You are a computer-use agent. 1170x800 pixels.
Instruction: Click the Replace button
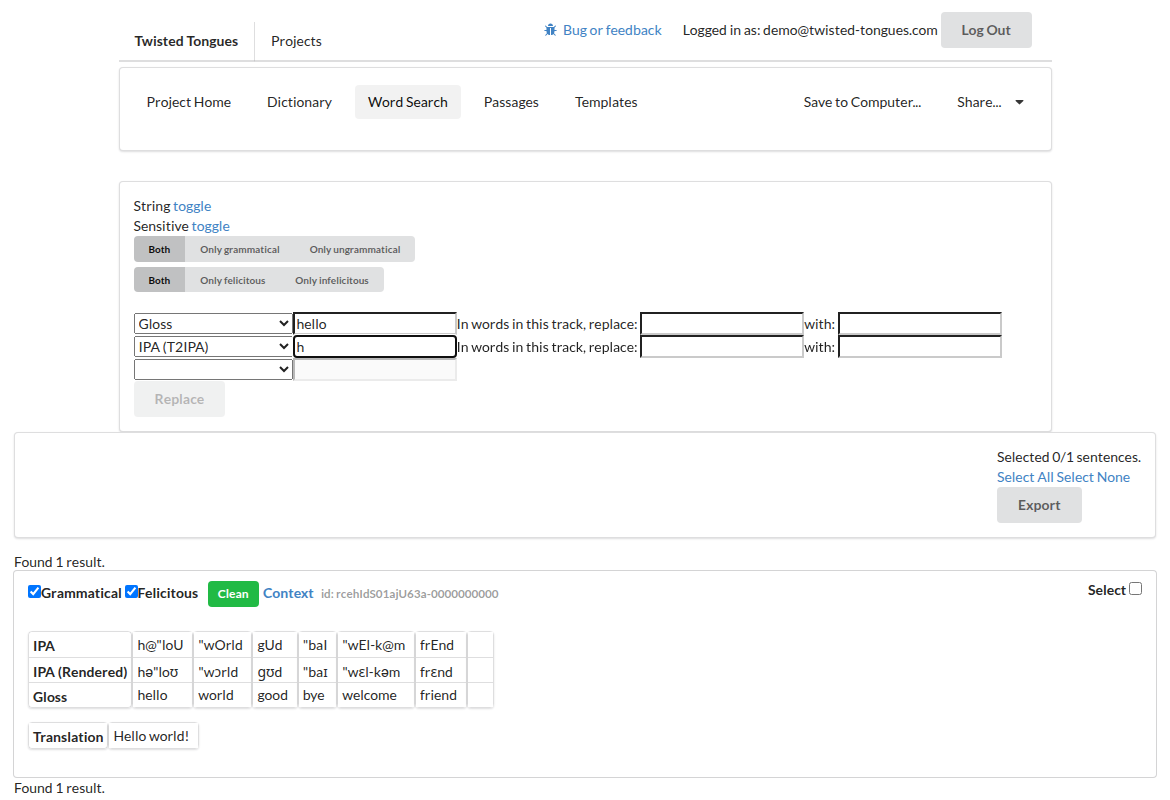coord(179,399)
